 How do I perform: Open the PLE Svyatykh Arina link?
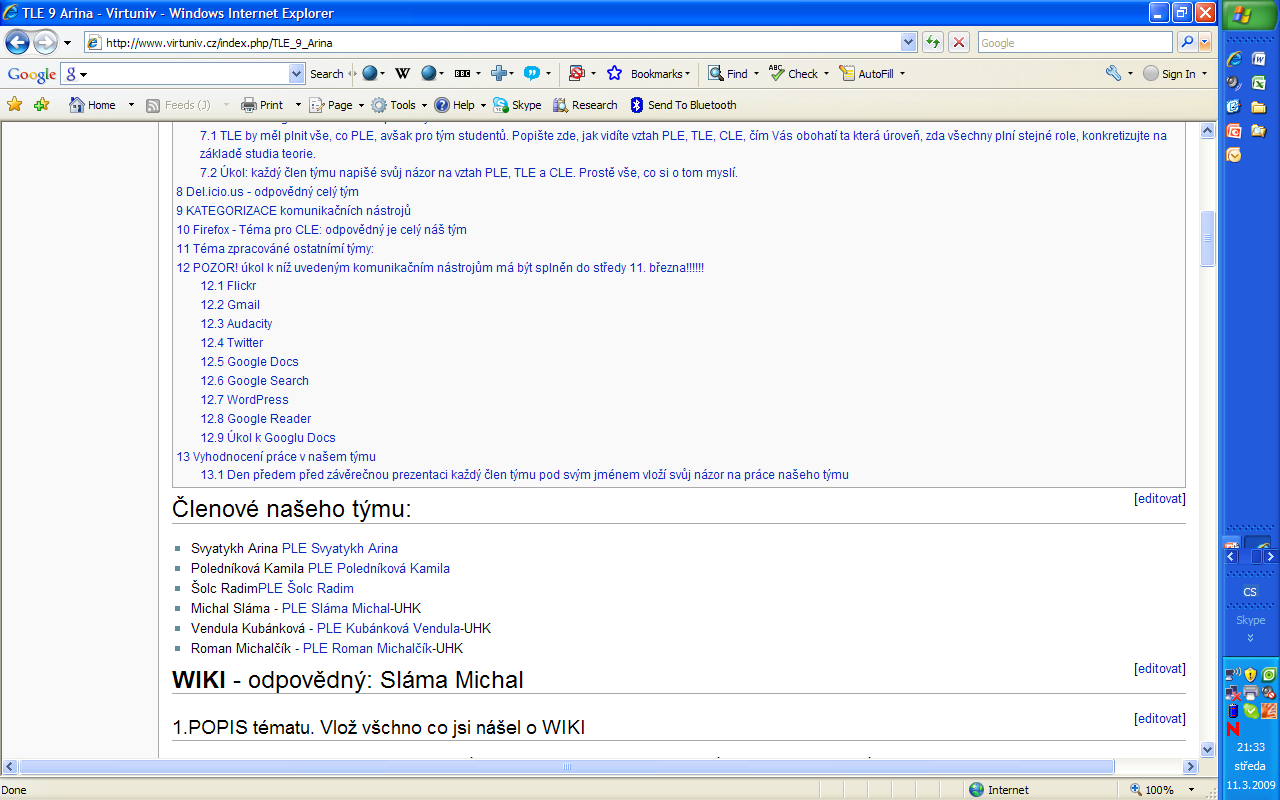coord(340,548)
